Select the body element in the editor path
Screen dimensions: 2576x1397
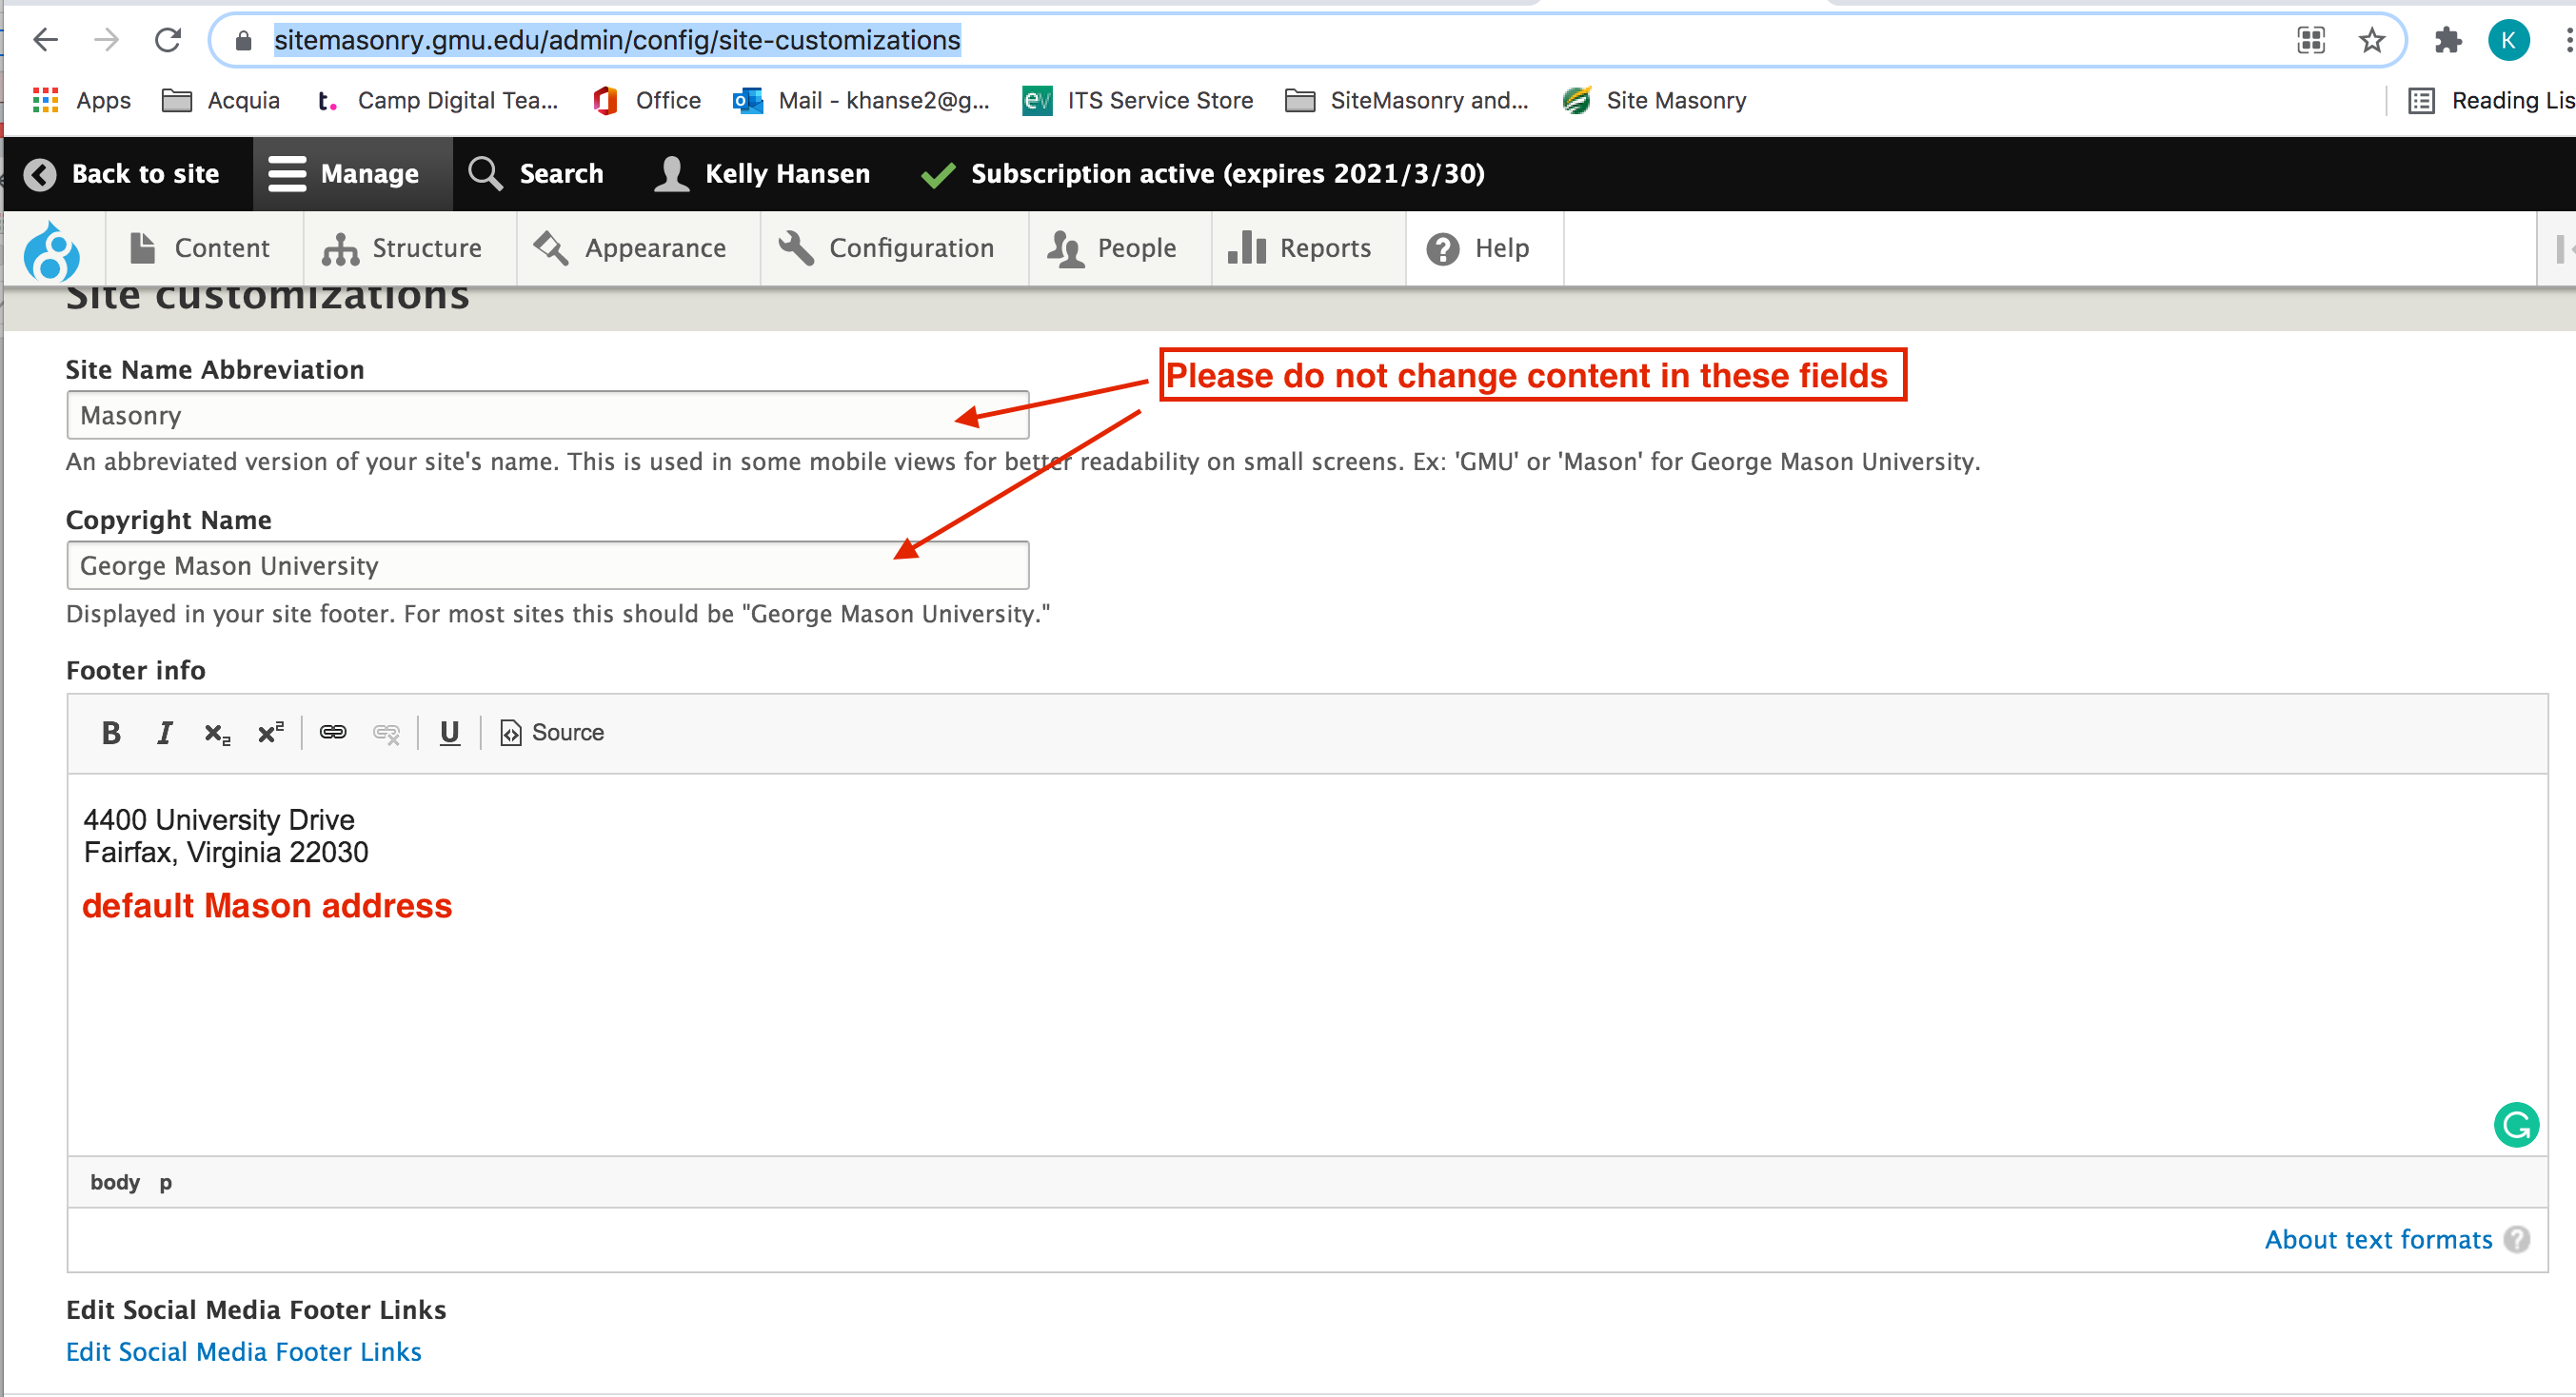coord(114,1181)
